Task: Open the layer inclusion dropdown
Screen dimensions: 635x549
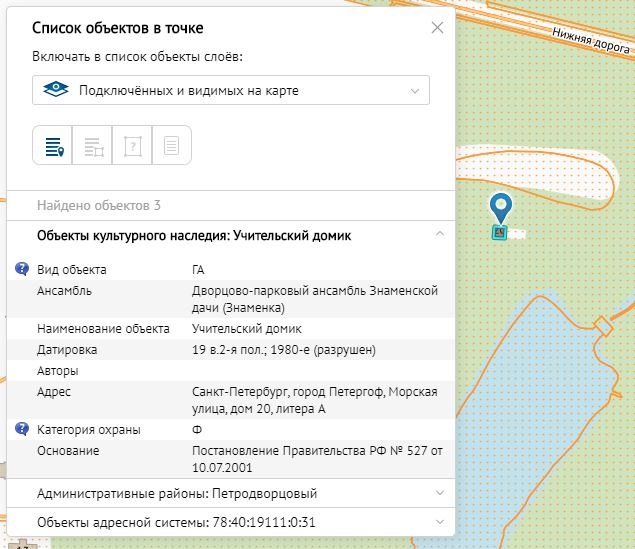Action: click(x=231, y=91)
